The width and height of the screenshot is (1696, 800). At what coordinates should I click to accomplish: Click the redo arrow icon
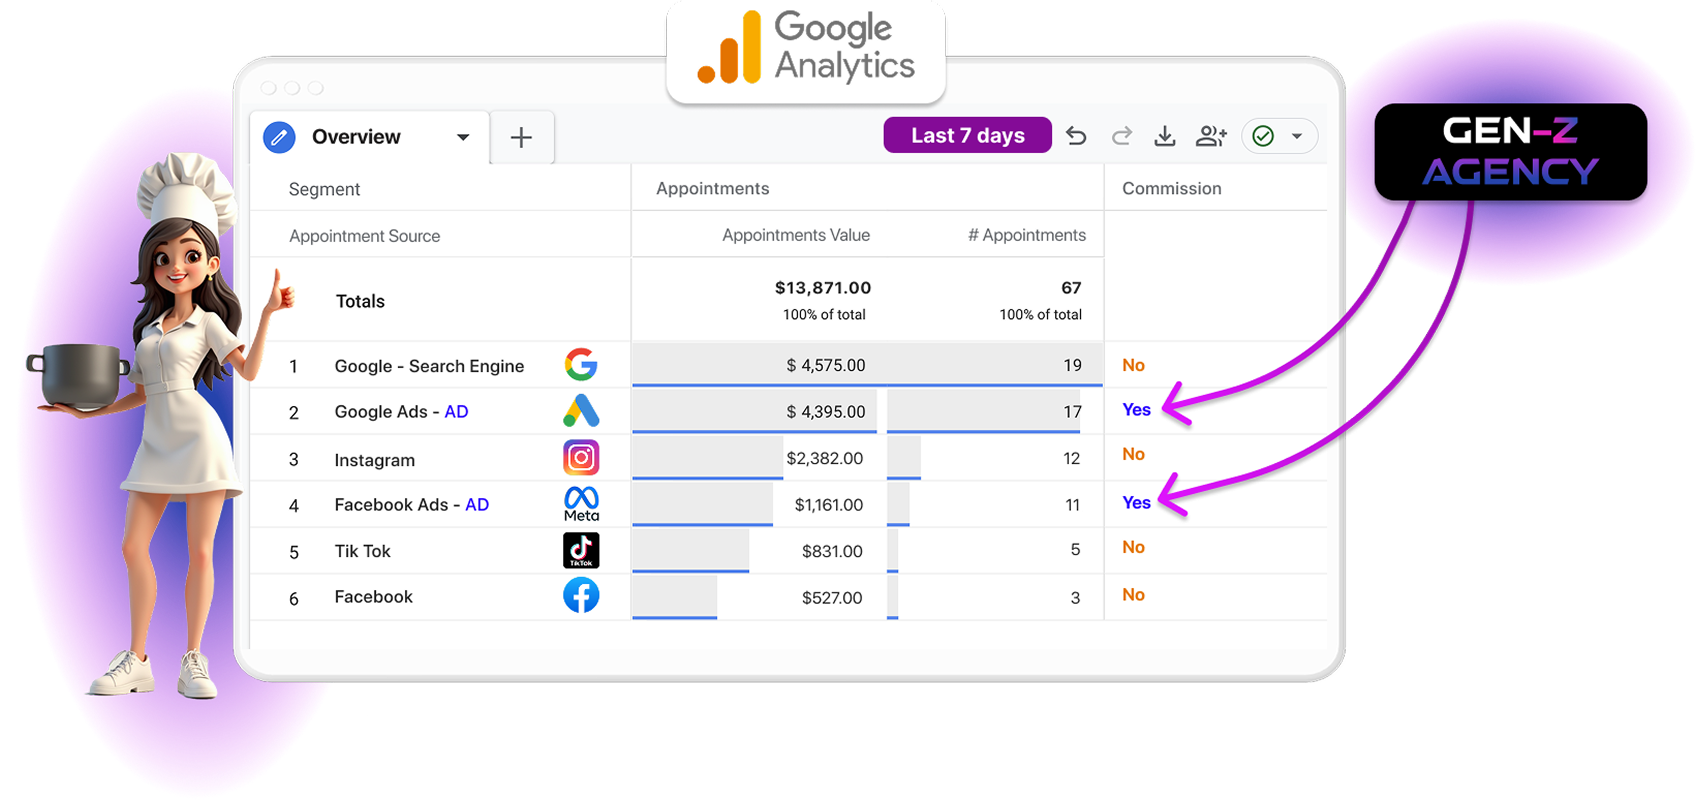point(1121,136)
